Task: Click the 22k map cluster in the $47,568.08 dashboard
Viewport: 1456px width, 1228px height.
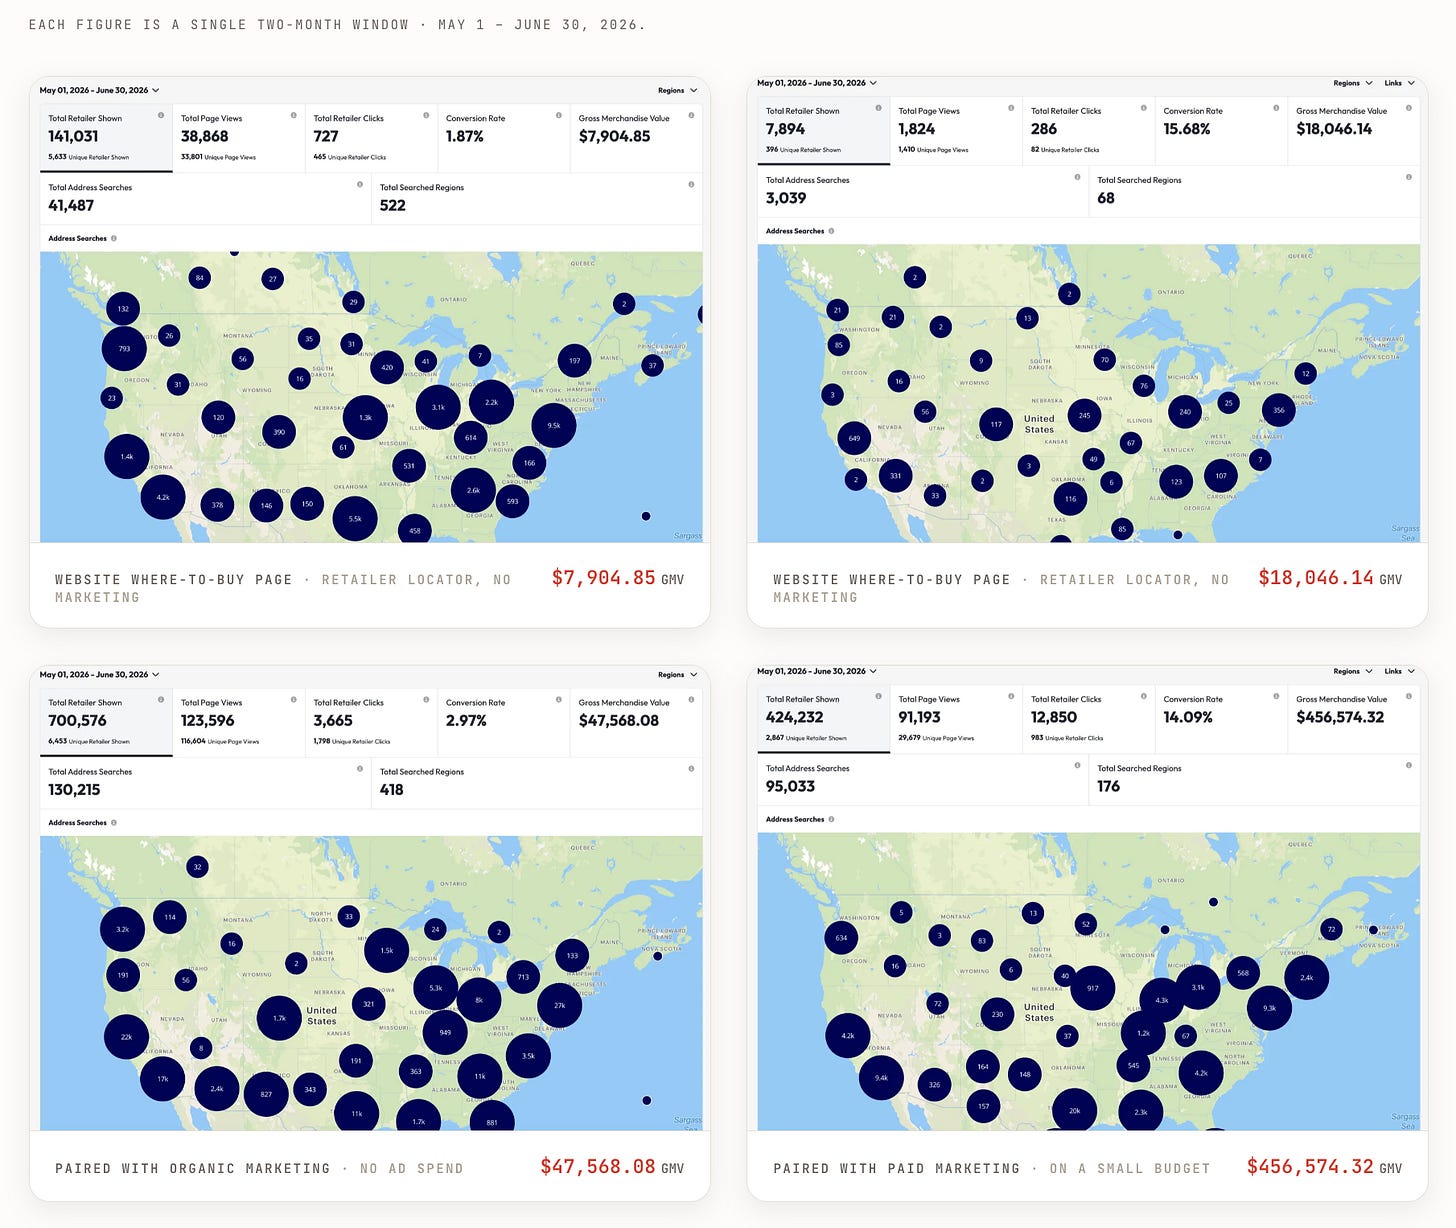Action: [126, 1037]
